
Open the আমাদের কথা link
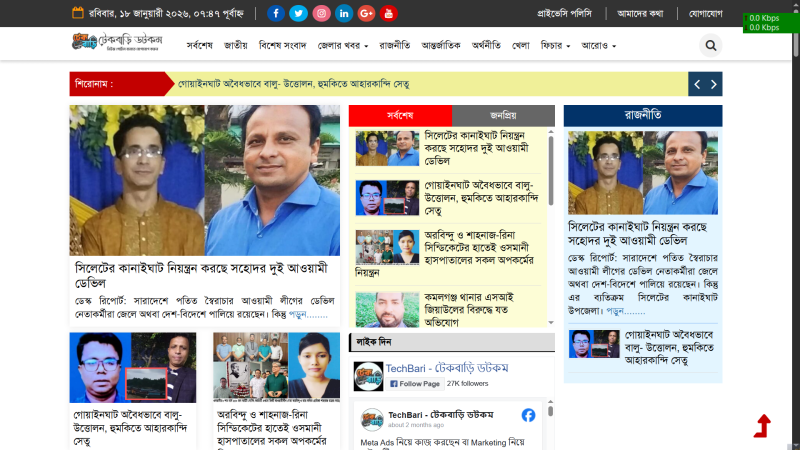(x=640, y=14)
